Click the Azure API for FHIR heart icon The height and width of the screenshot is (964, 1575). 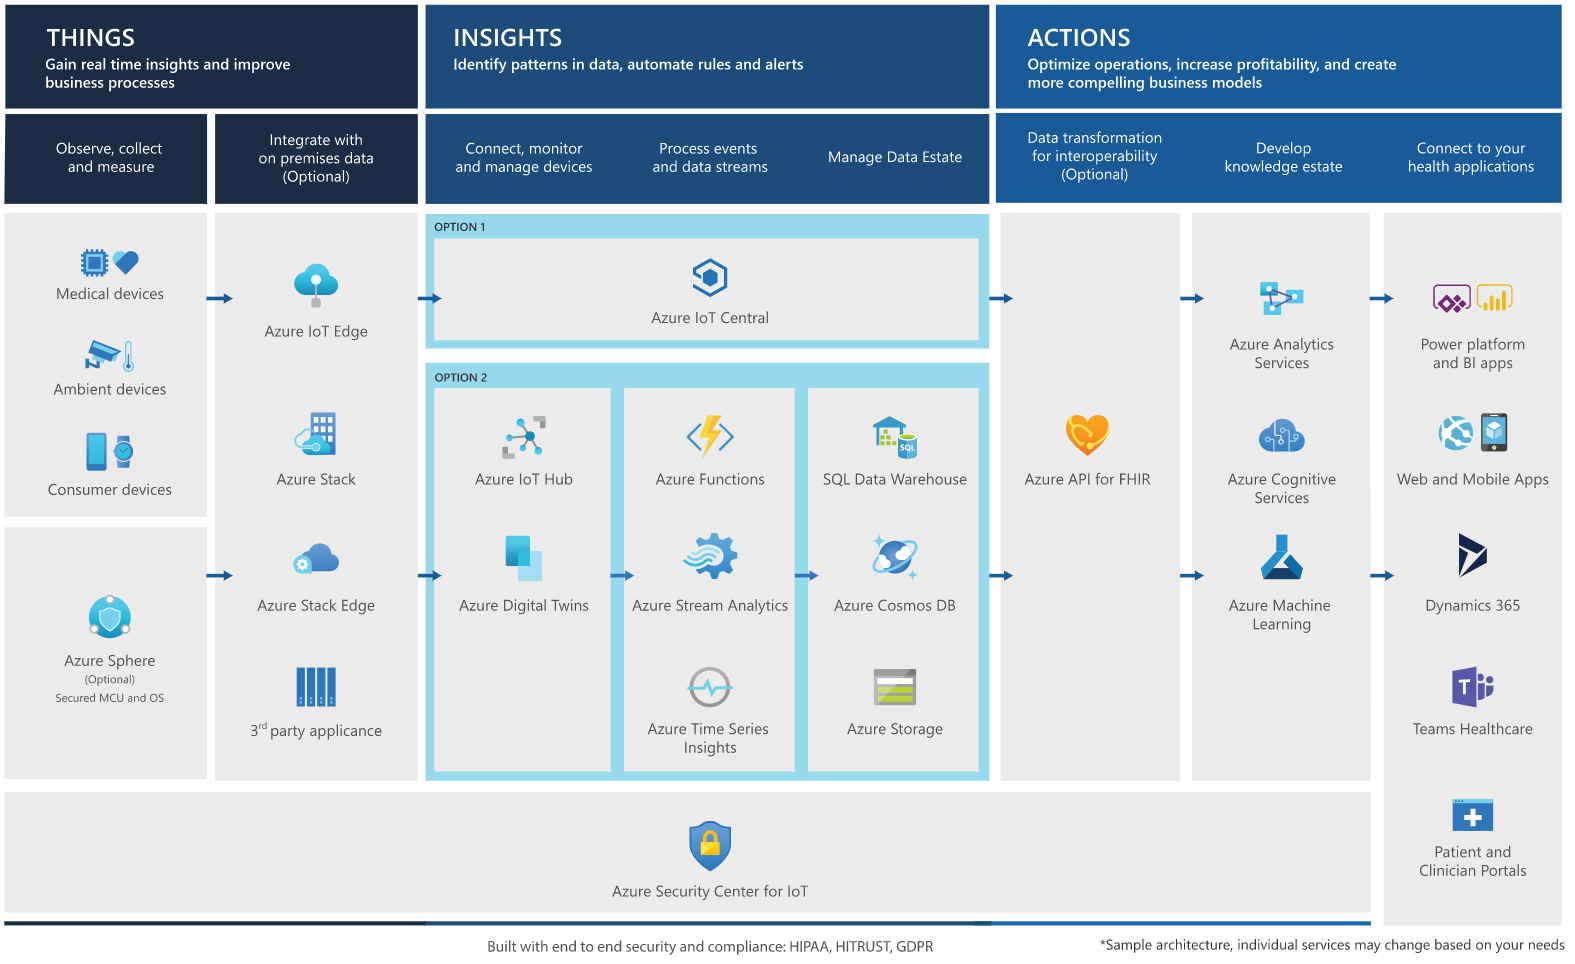coord(1087,434)
